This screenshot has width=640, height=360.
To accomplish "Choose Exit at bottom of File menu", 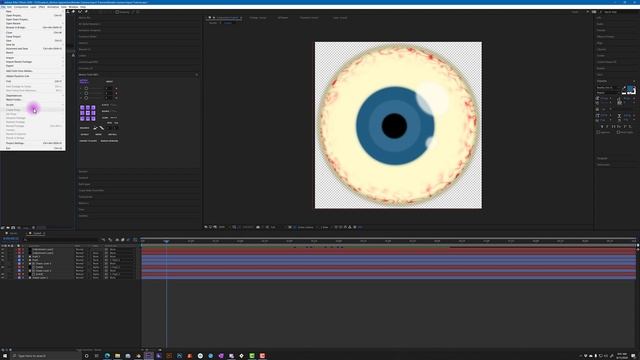I will point(33,148).
